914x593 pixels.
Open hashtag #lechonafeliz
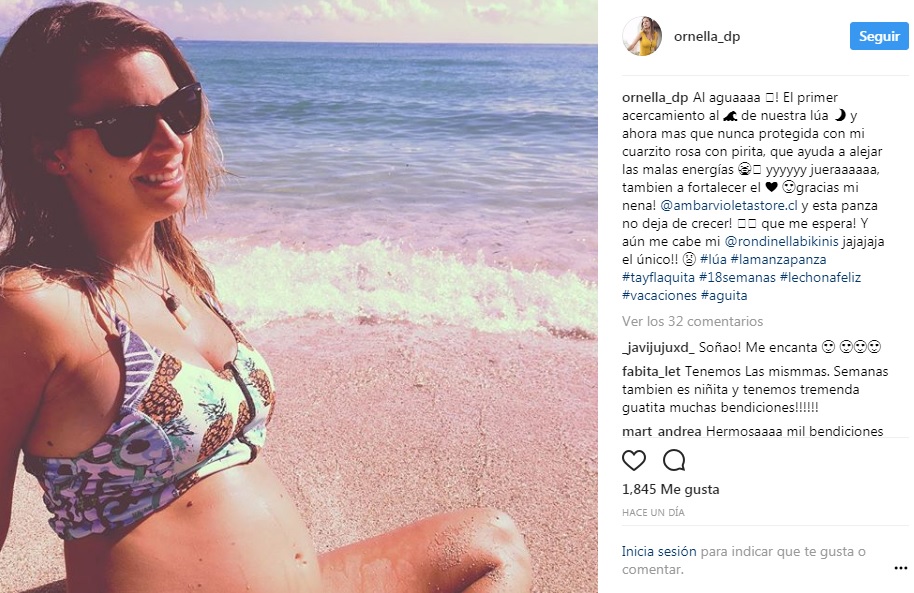point(820,278)
